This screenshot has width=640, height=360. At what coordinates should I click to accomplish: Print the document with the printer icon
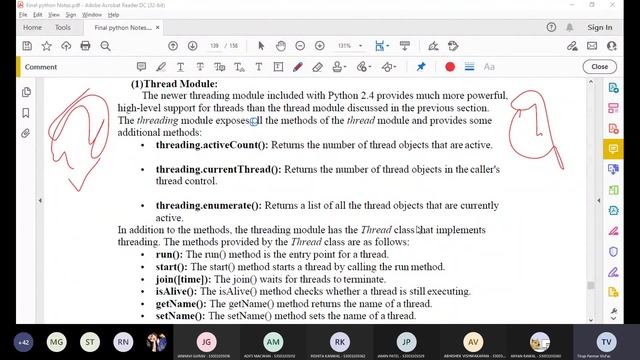tap(85, 46)
